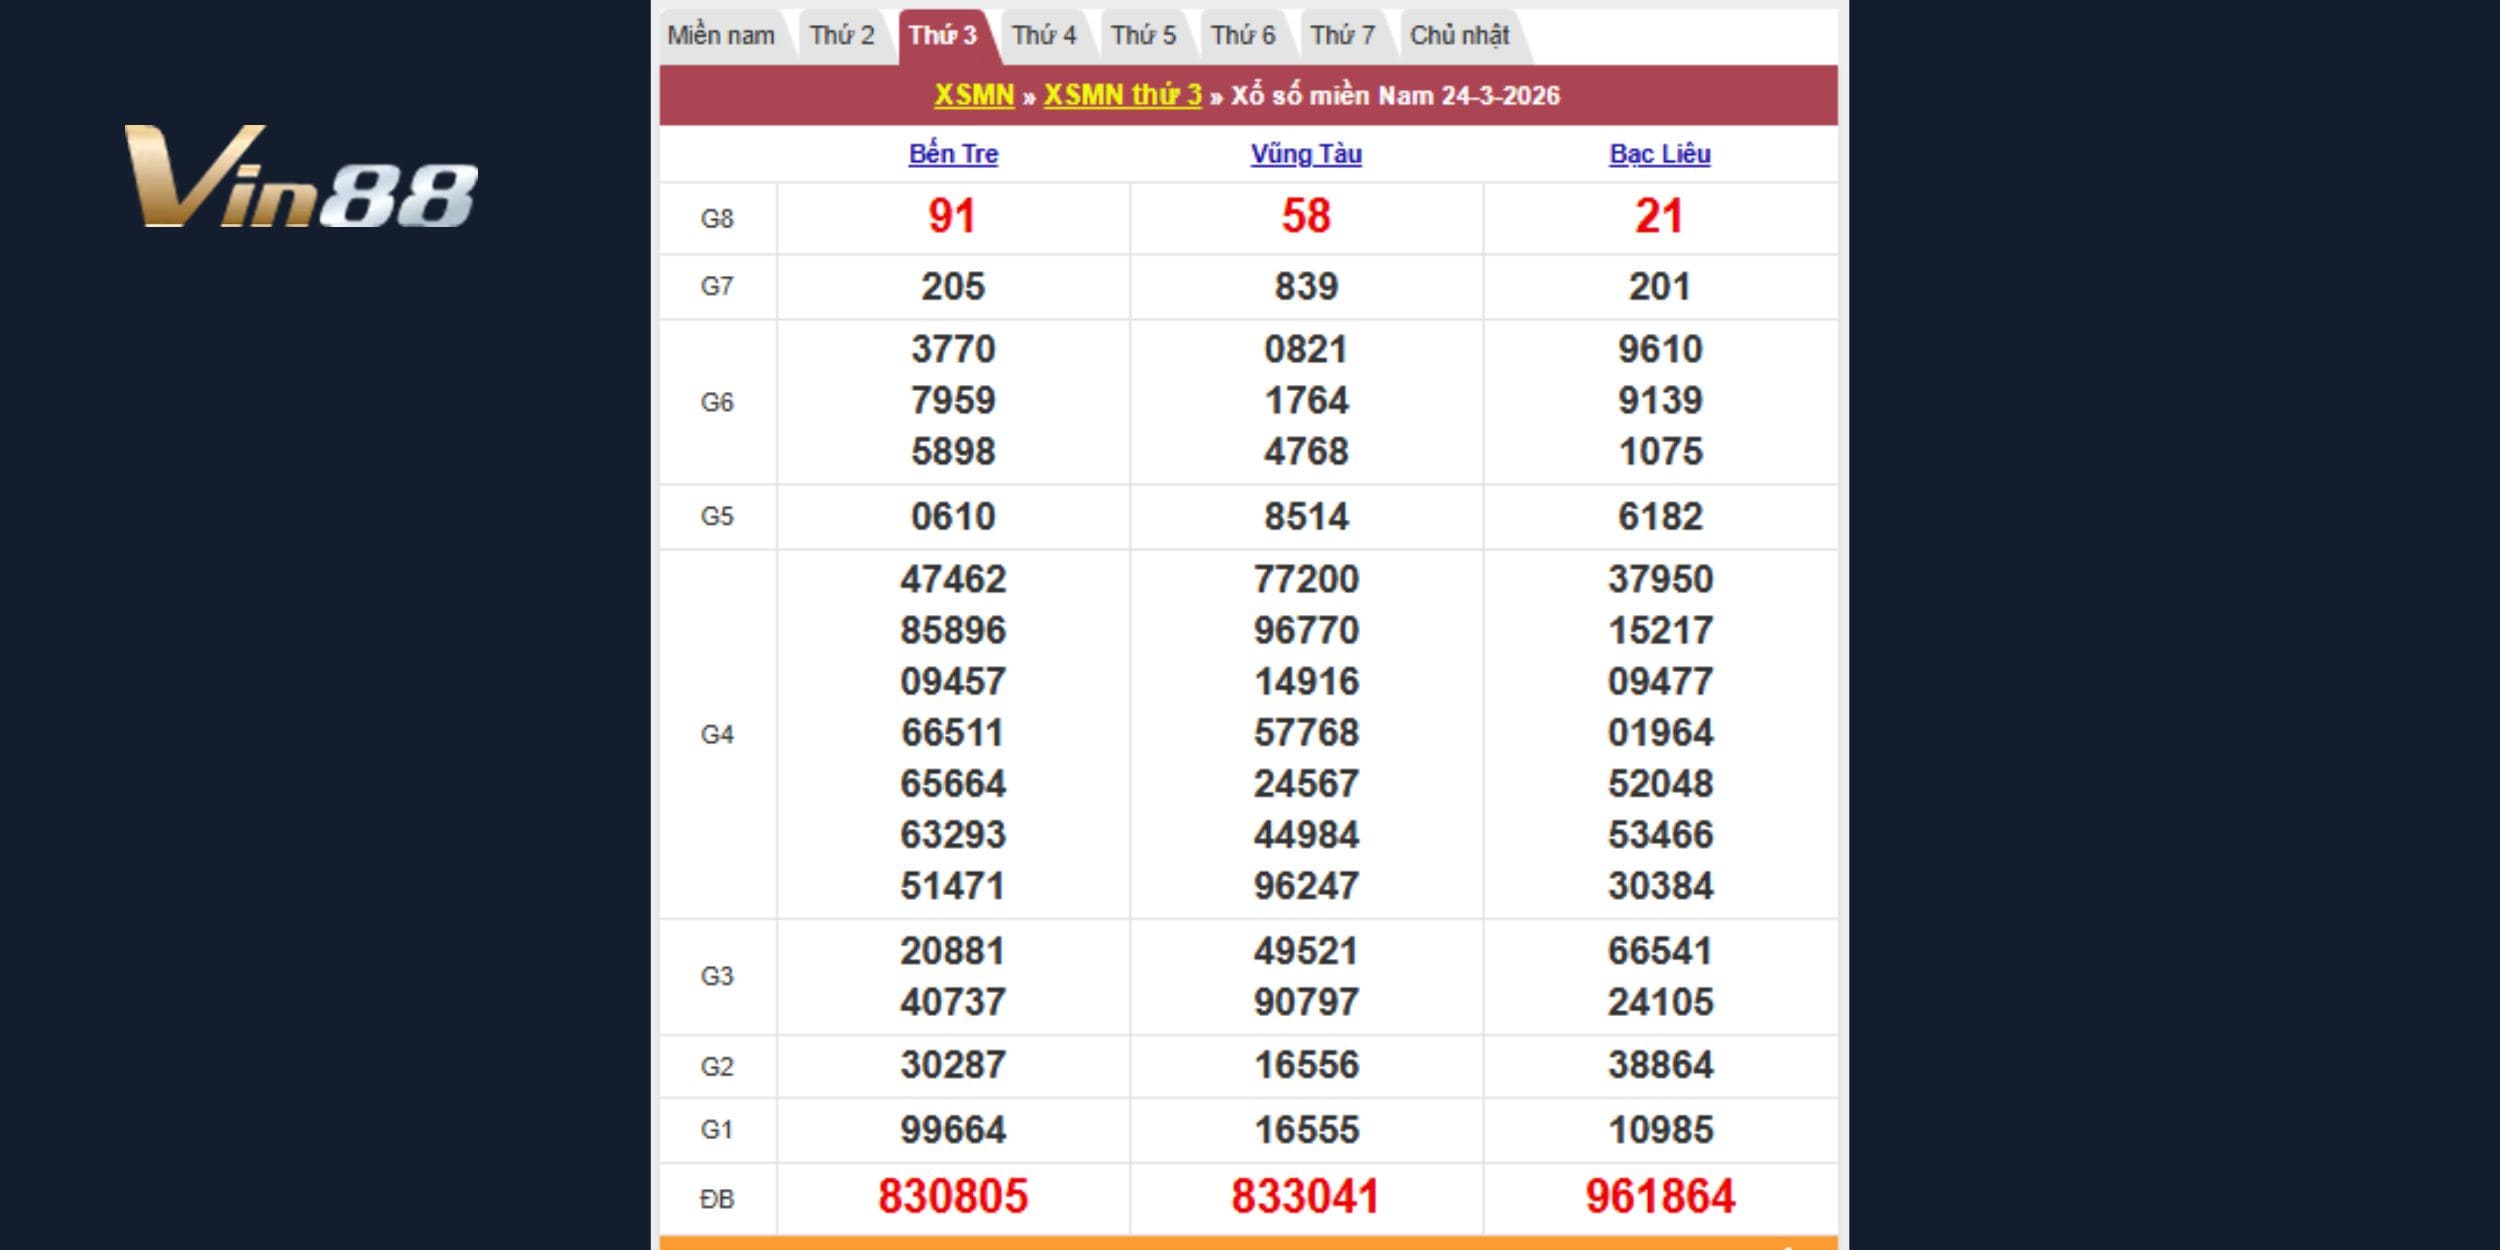Screen dimensions: 2500x1250
Task: Click the XSMN breadcrumb link
Action: [974, 95]
